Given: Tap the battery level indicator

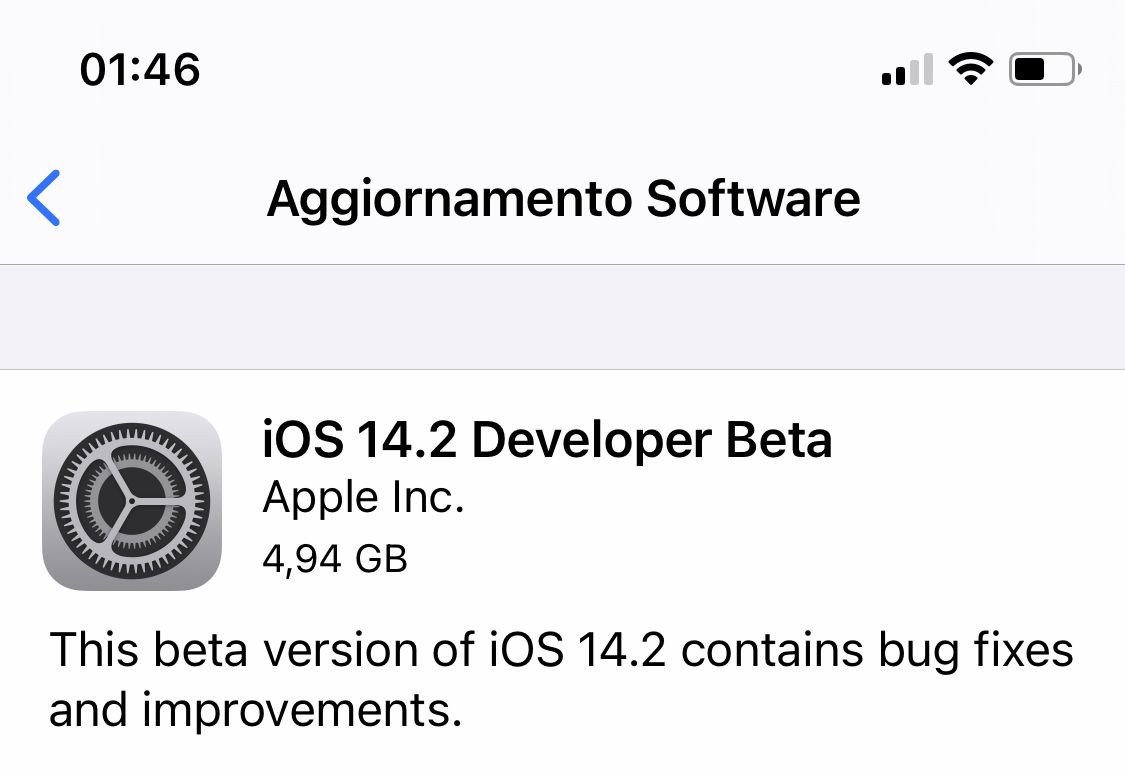Looking at the screenshot, I should (1045, 70).
